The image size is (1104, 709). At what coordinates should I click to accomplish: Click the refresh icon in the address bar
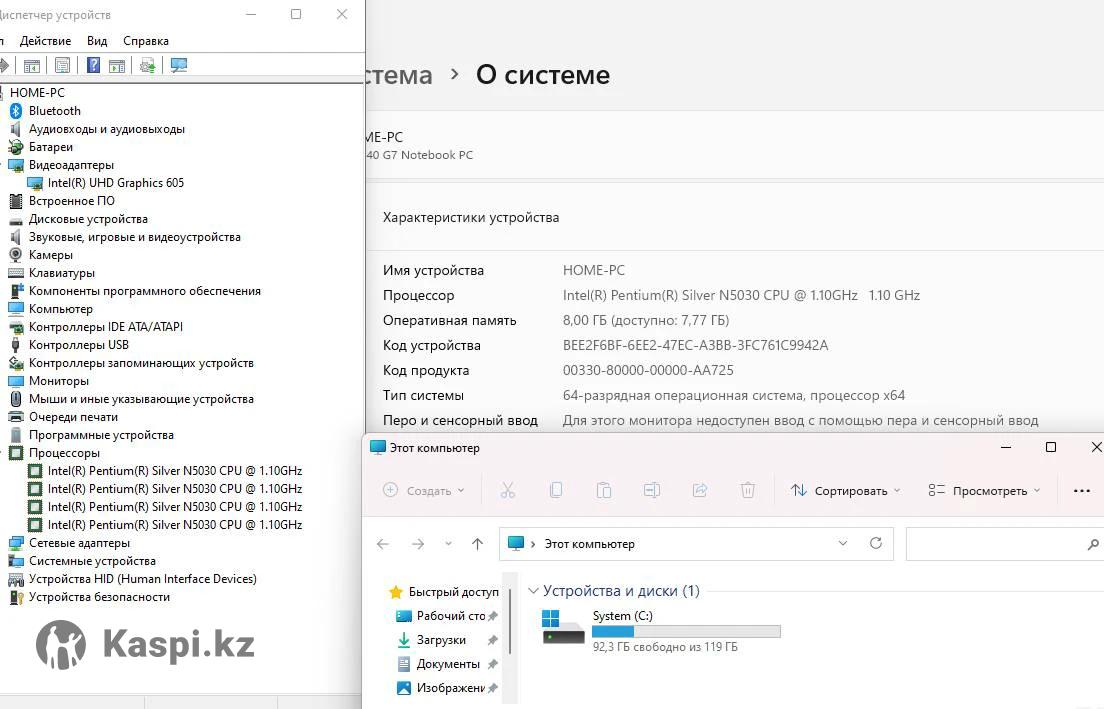876,543
